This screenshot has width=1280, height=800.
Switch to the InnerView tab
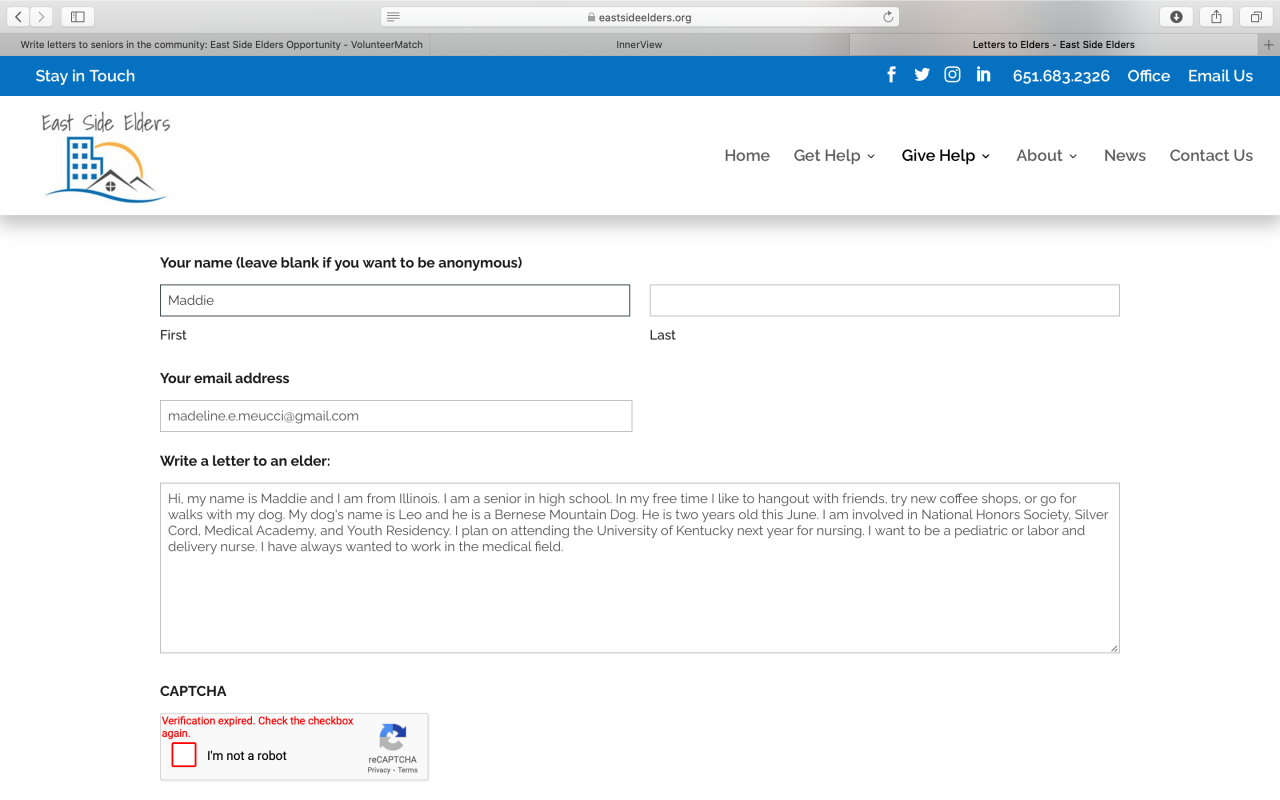(640, 45)
